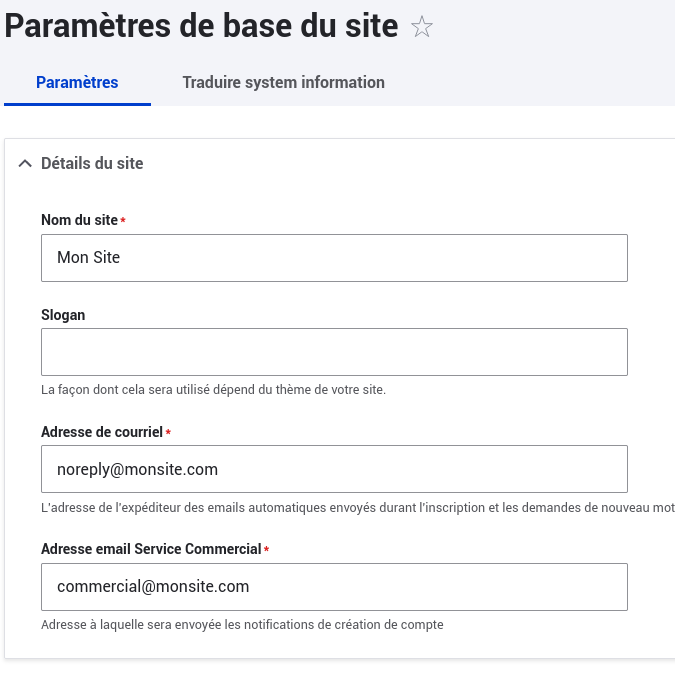Click the notifications de création de compte description
The height and width of the screenshot is (673, 675).
click(x=242, y=625)
